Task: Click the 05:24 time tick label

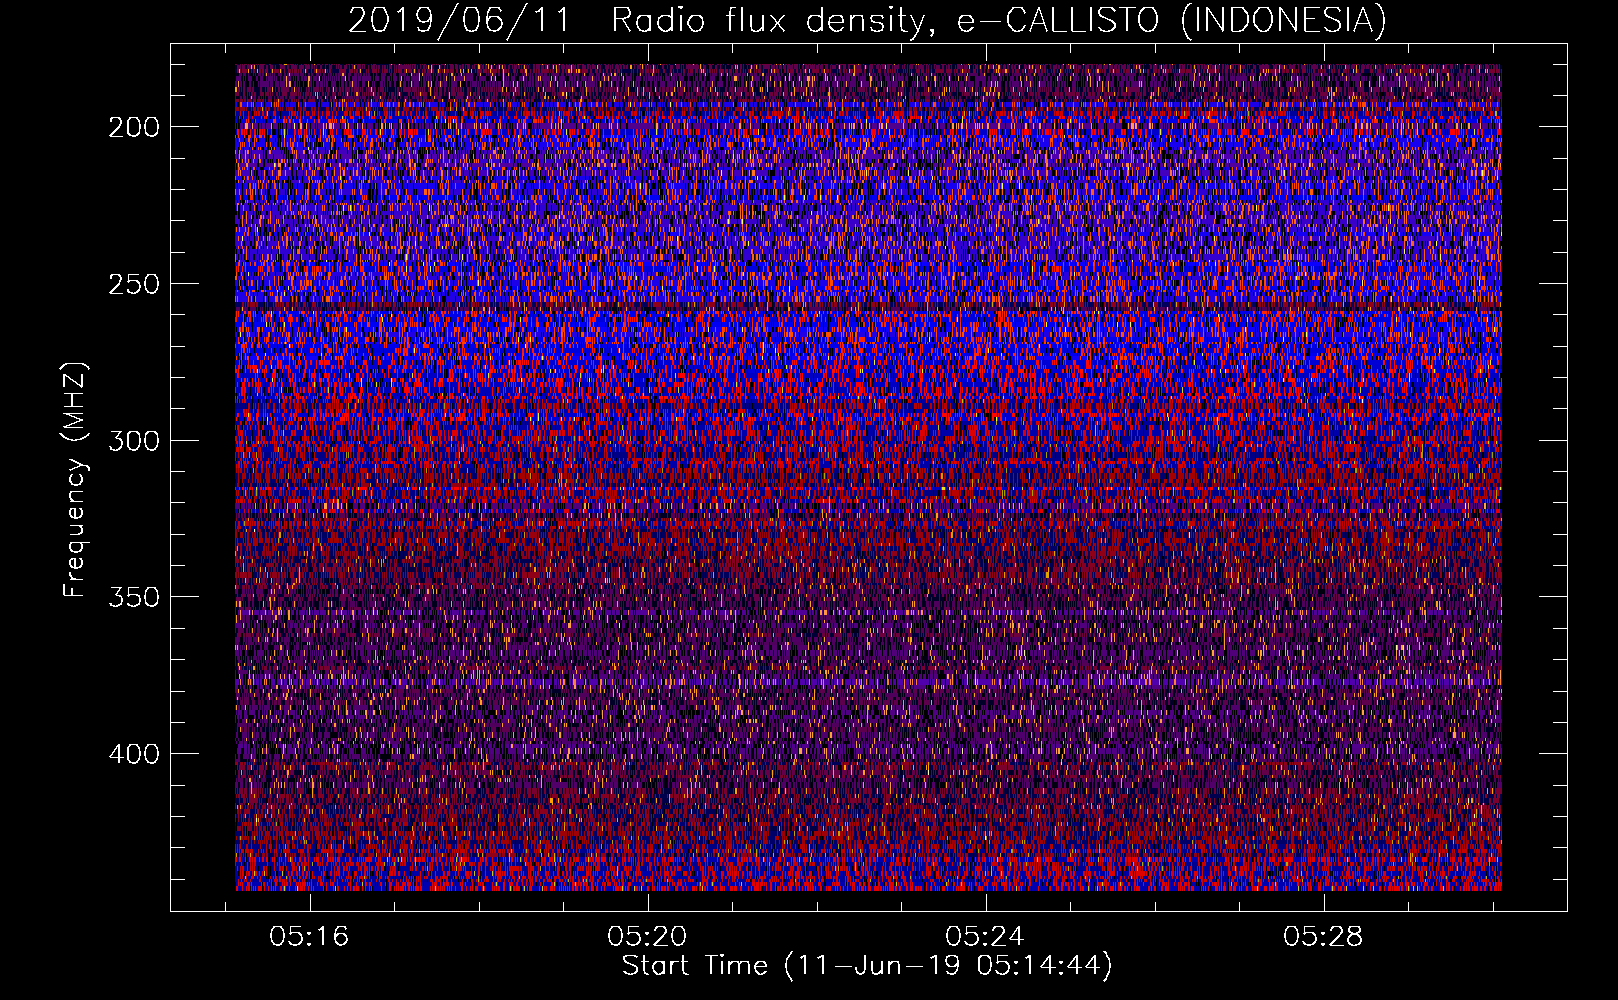Action: click(985, 937)
